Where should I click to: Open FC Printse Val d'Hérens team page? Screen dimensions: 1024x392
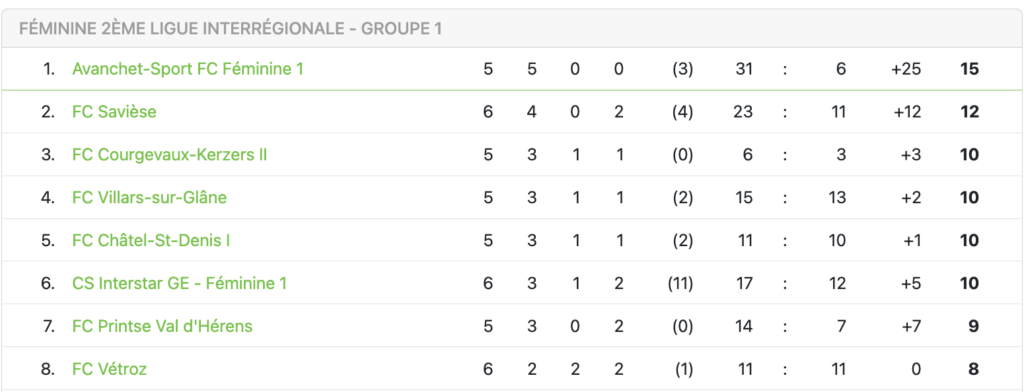point(163,326)
